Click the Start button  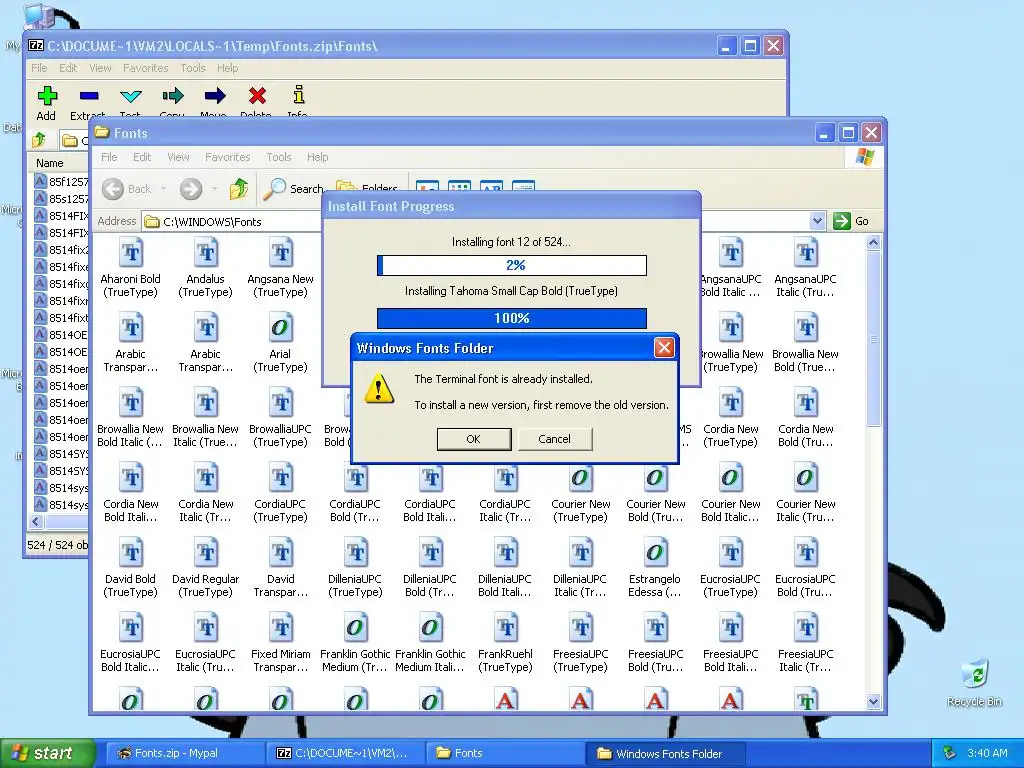[46, 754]
